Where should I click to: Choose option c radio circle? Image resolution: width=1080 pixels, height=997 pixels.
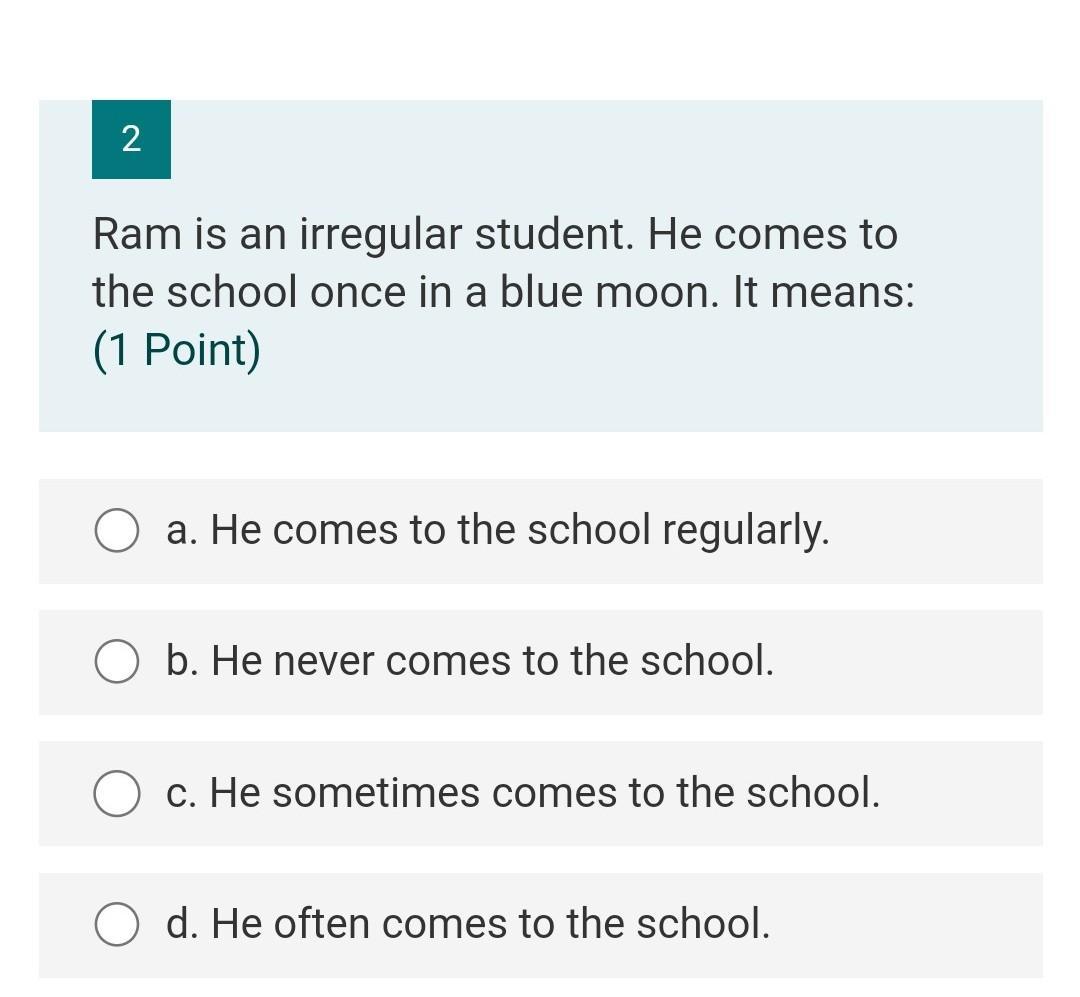(x=117, y=794)
